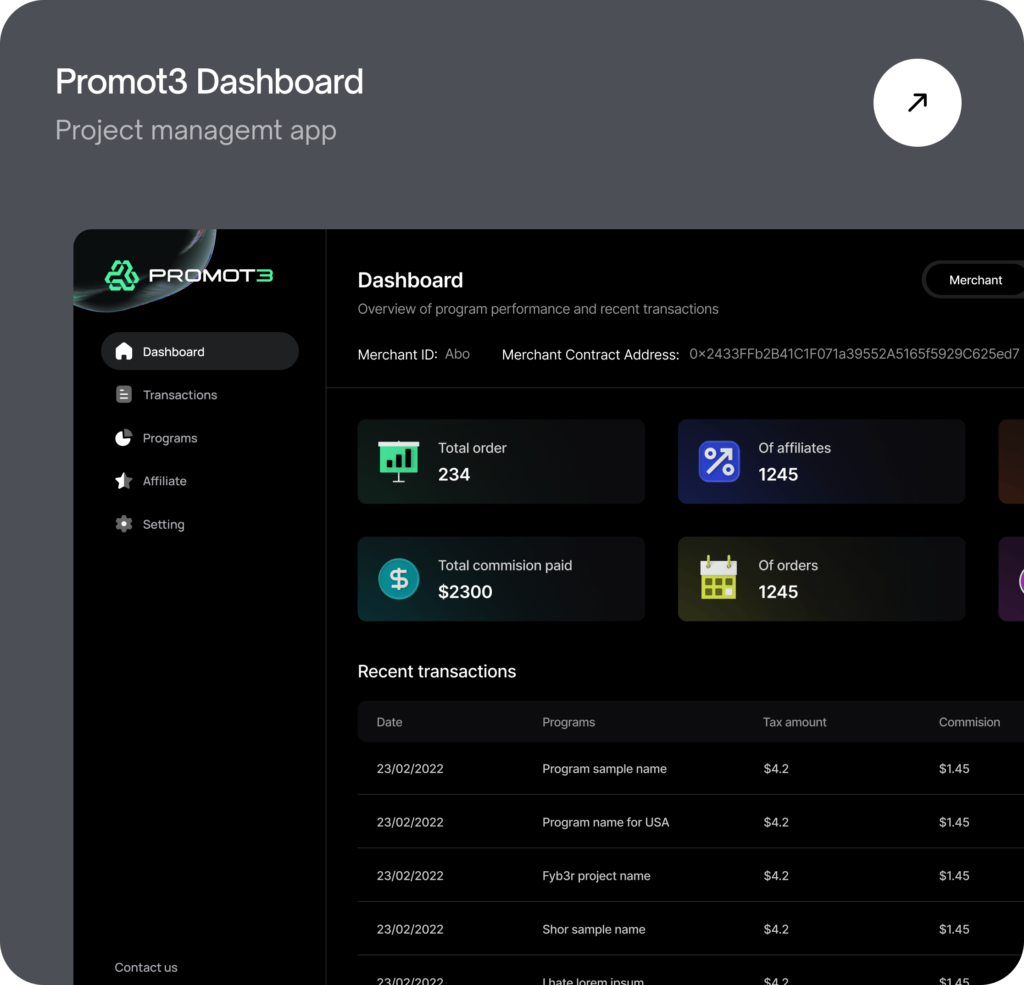Click the Dashboard home icon

pos(124,352)
